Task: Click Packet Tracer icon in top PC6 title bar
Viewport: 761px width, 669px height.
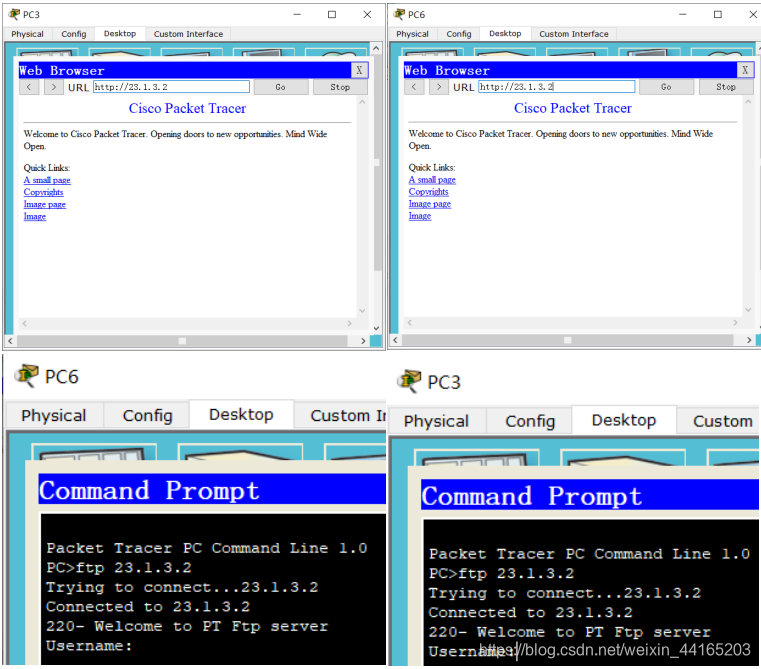Action: 399,15
